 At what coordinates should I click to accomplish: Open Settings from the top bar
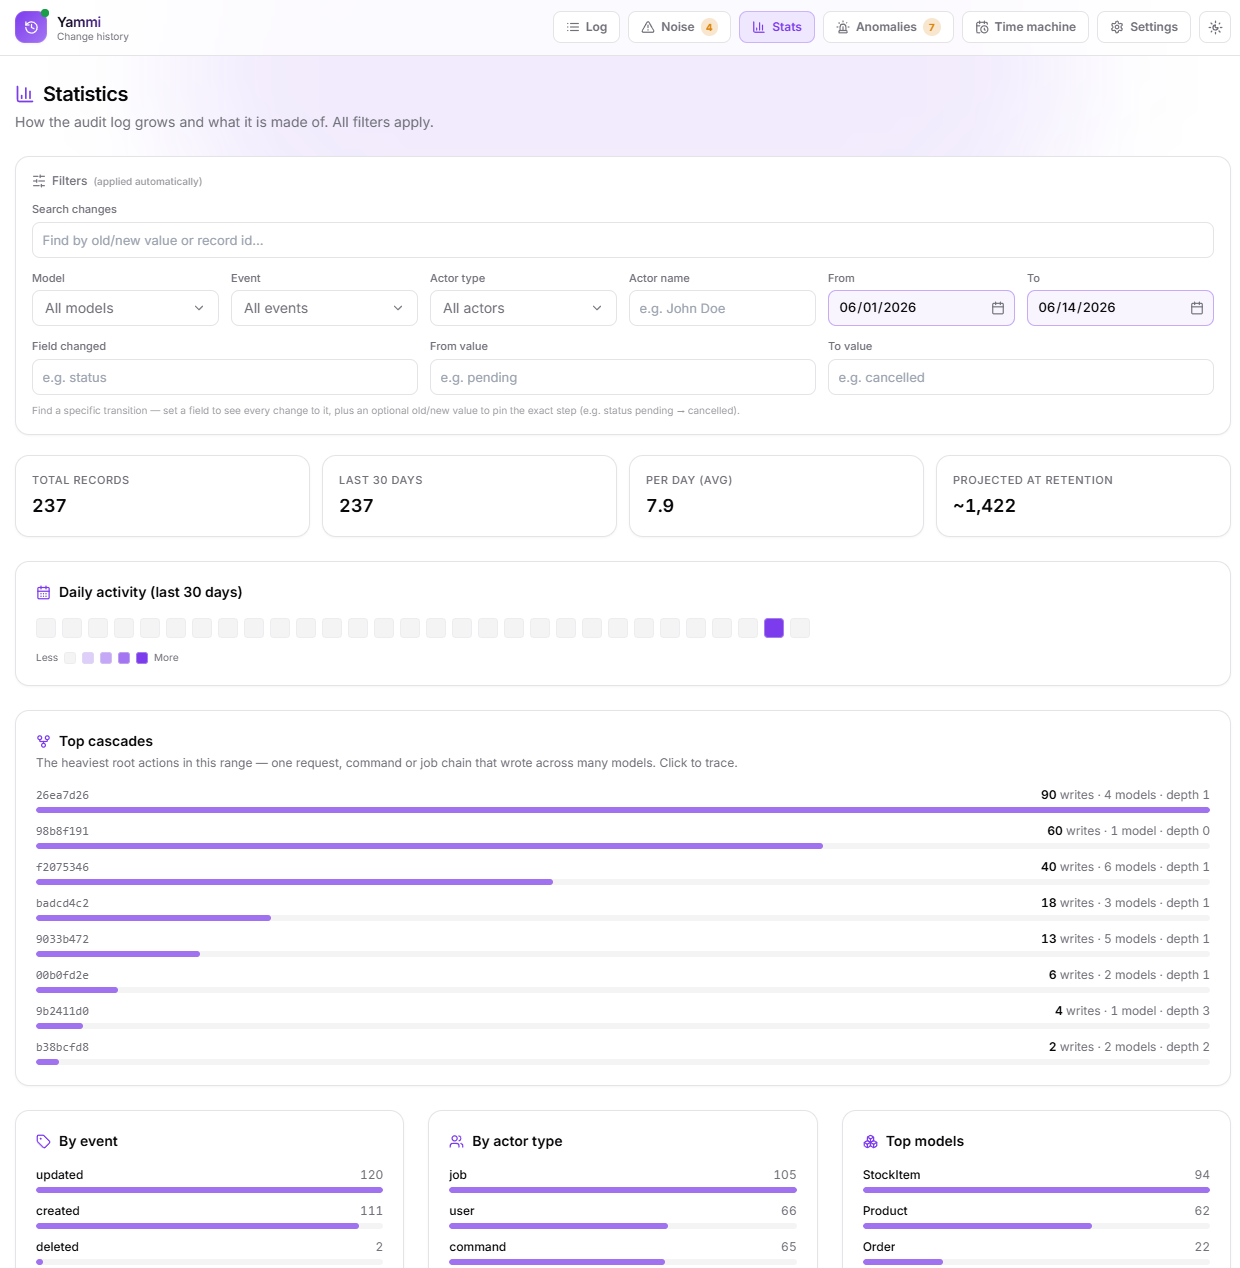[1144, 27]
